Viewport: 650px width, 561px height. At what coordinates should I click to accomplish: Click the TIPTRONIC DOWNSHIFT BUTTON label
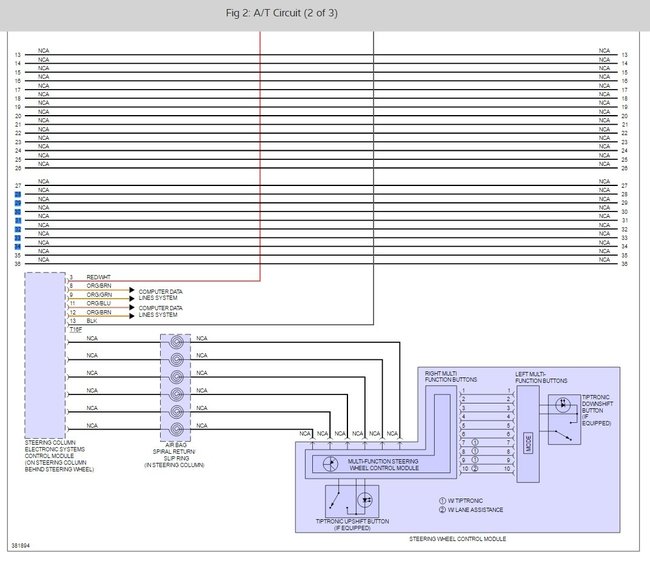pyautogui.click(x=597, y=410)
